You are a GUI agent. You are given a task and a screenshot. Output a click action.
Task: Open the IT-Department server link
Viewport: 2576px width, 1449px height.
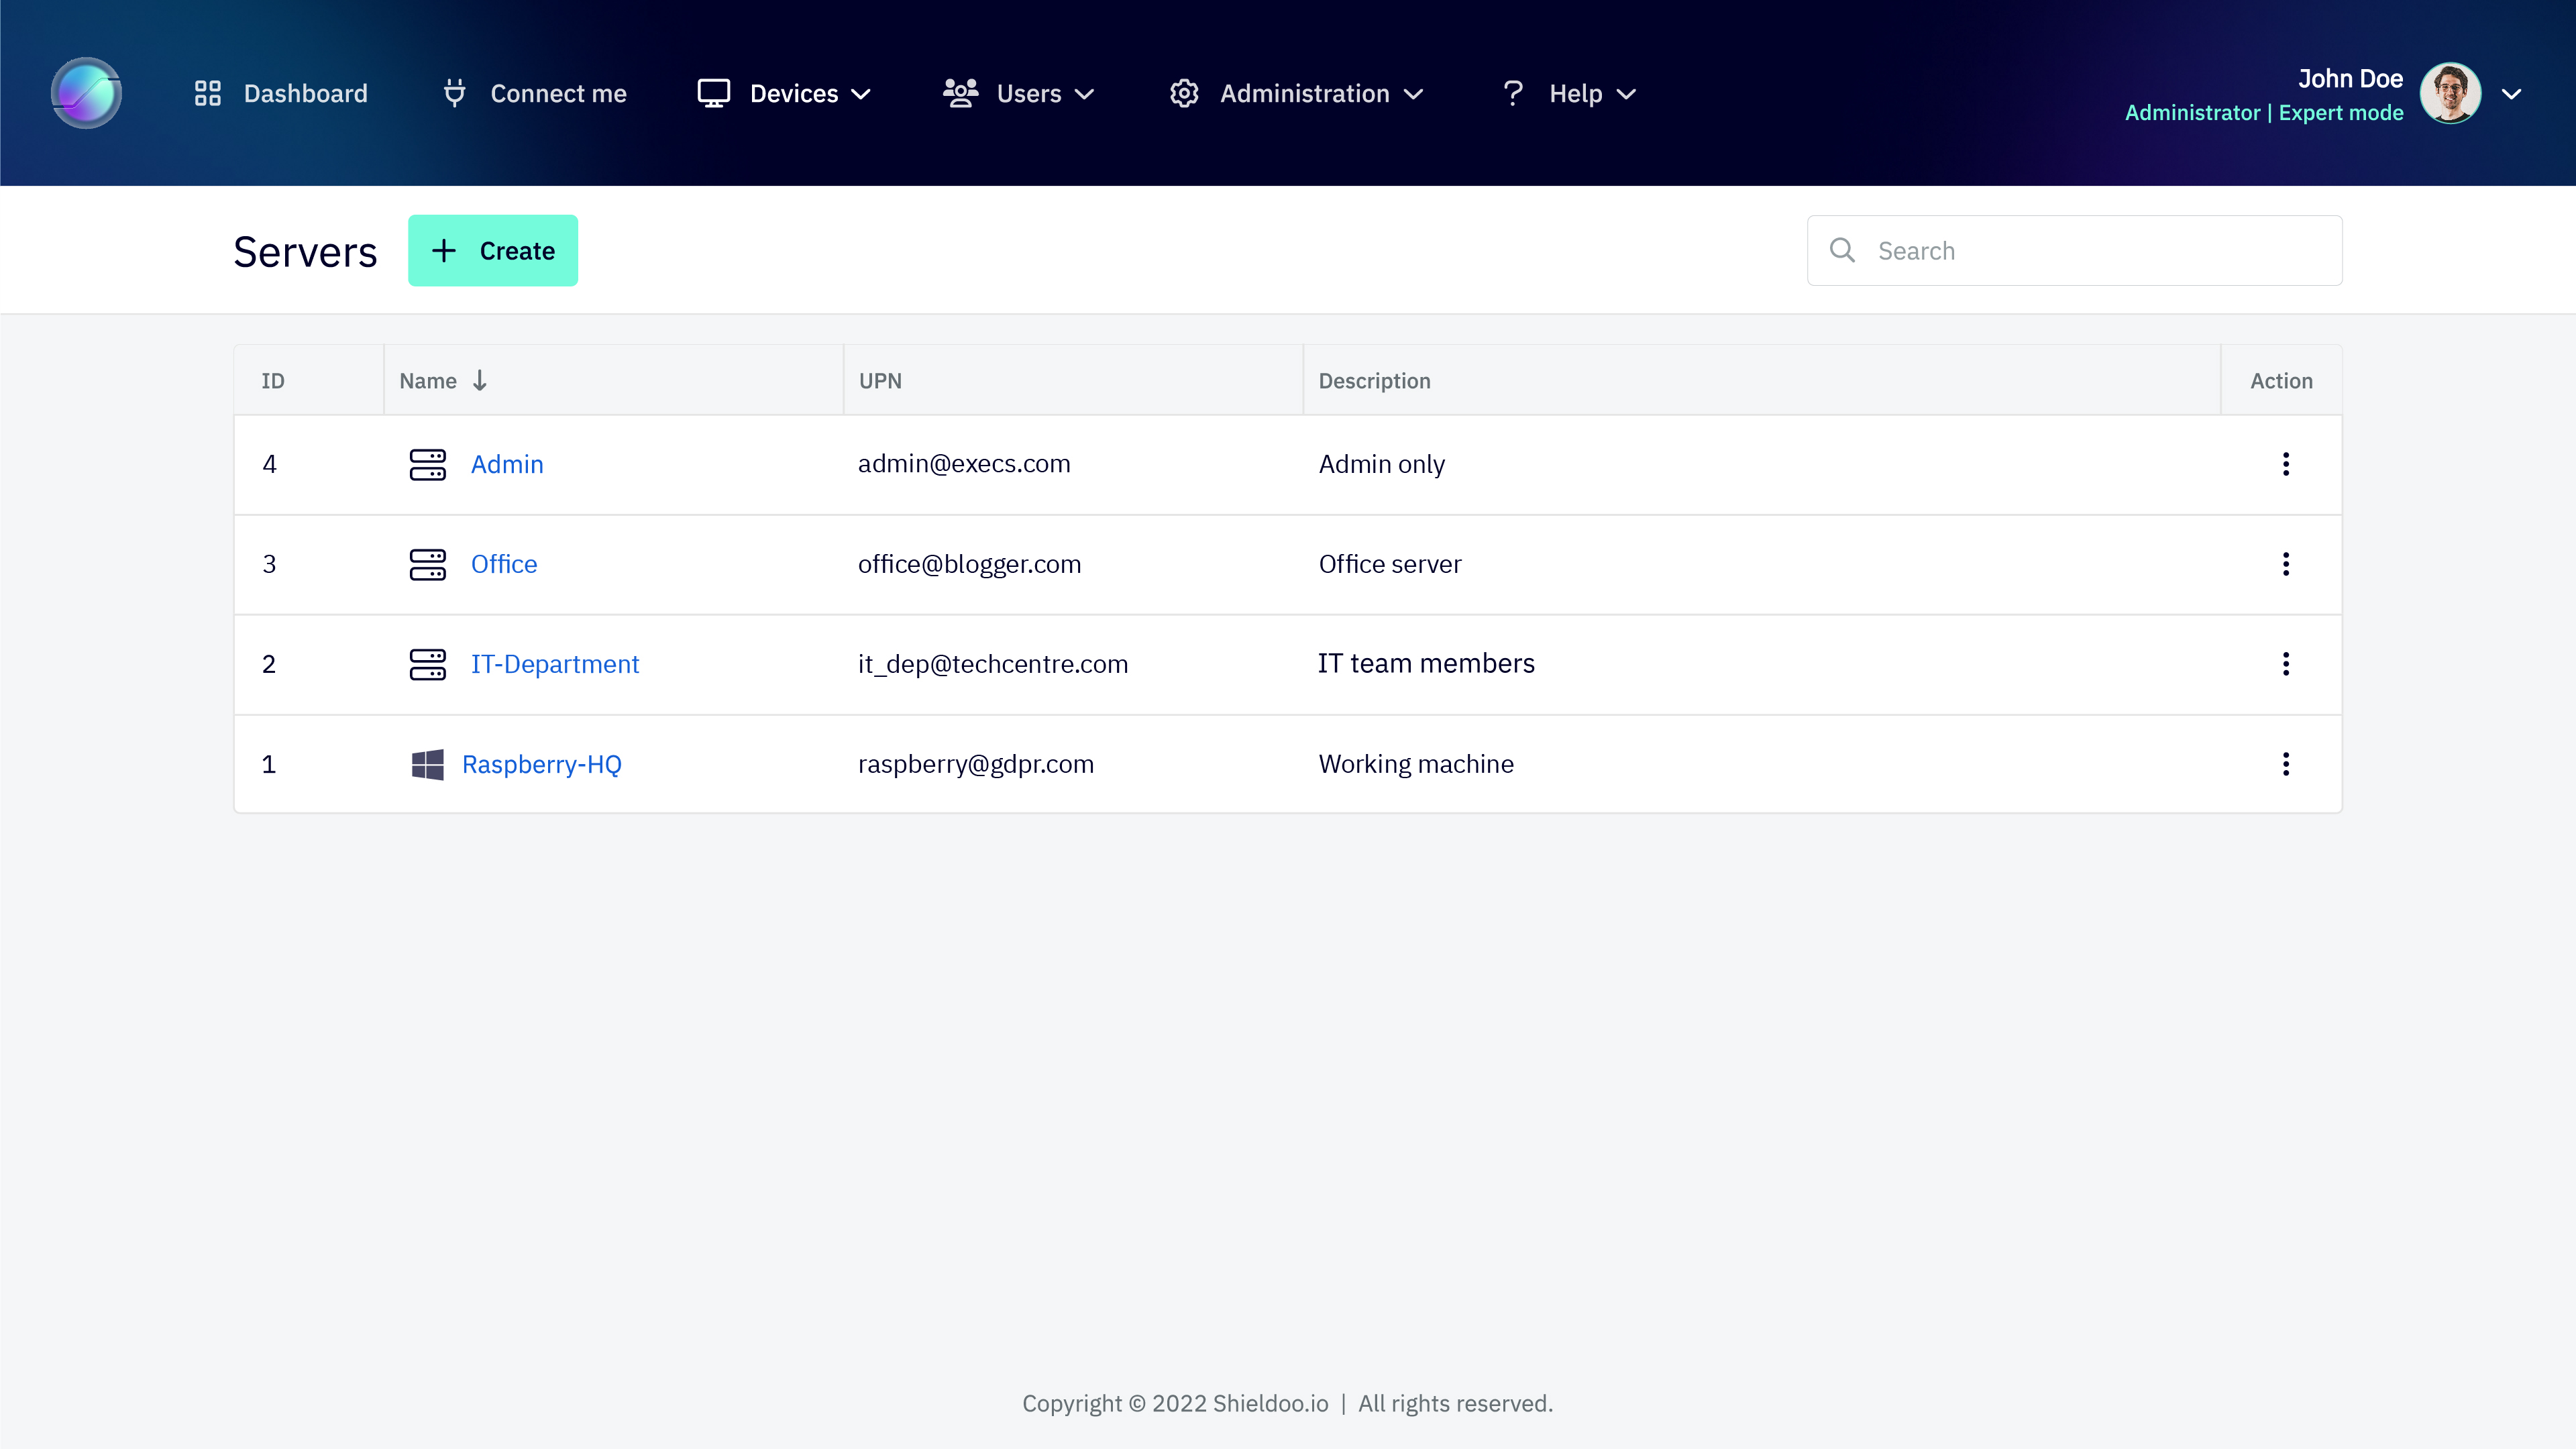tap(555, 663)
